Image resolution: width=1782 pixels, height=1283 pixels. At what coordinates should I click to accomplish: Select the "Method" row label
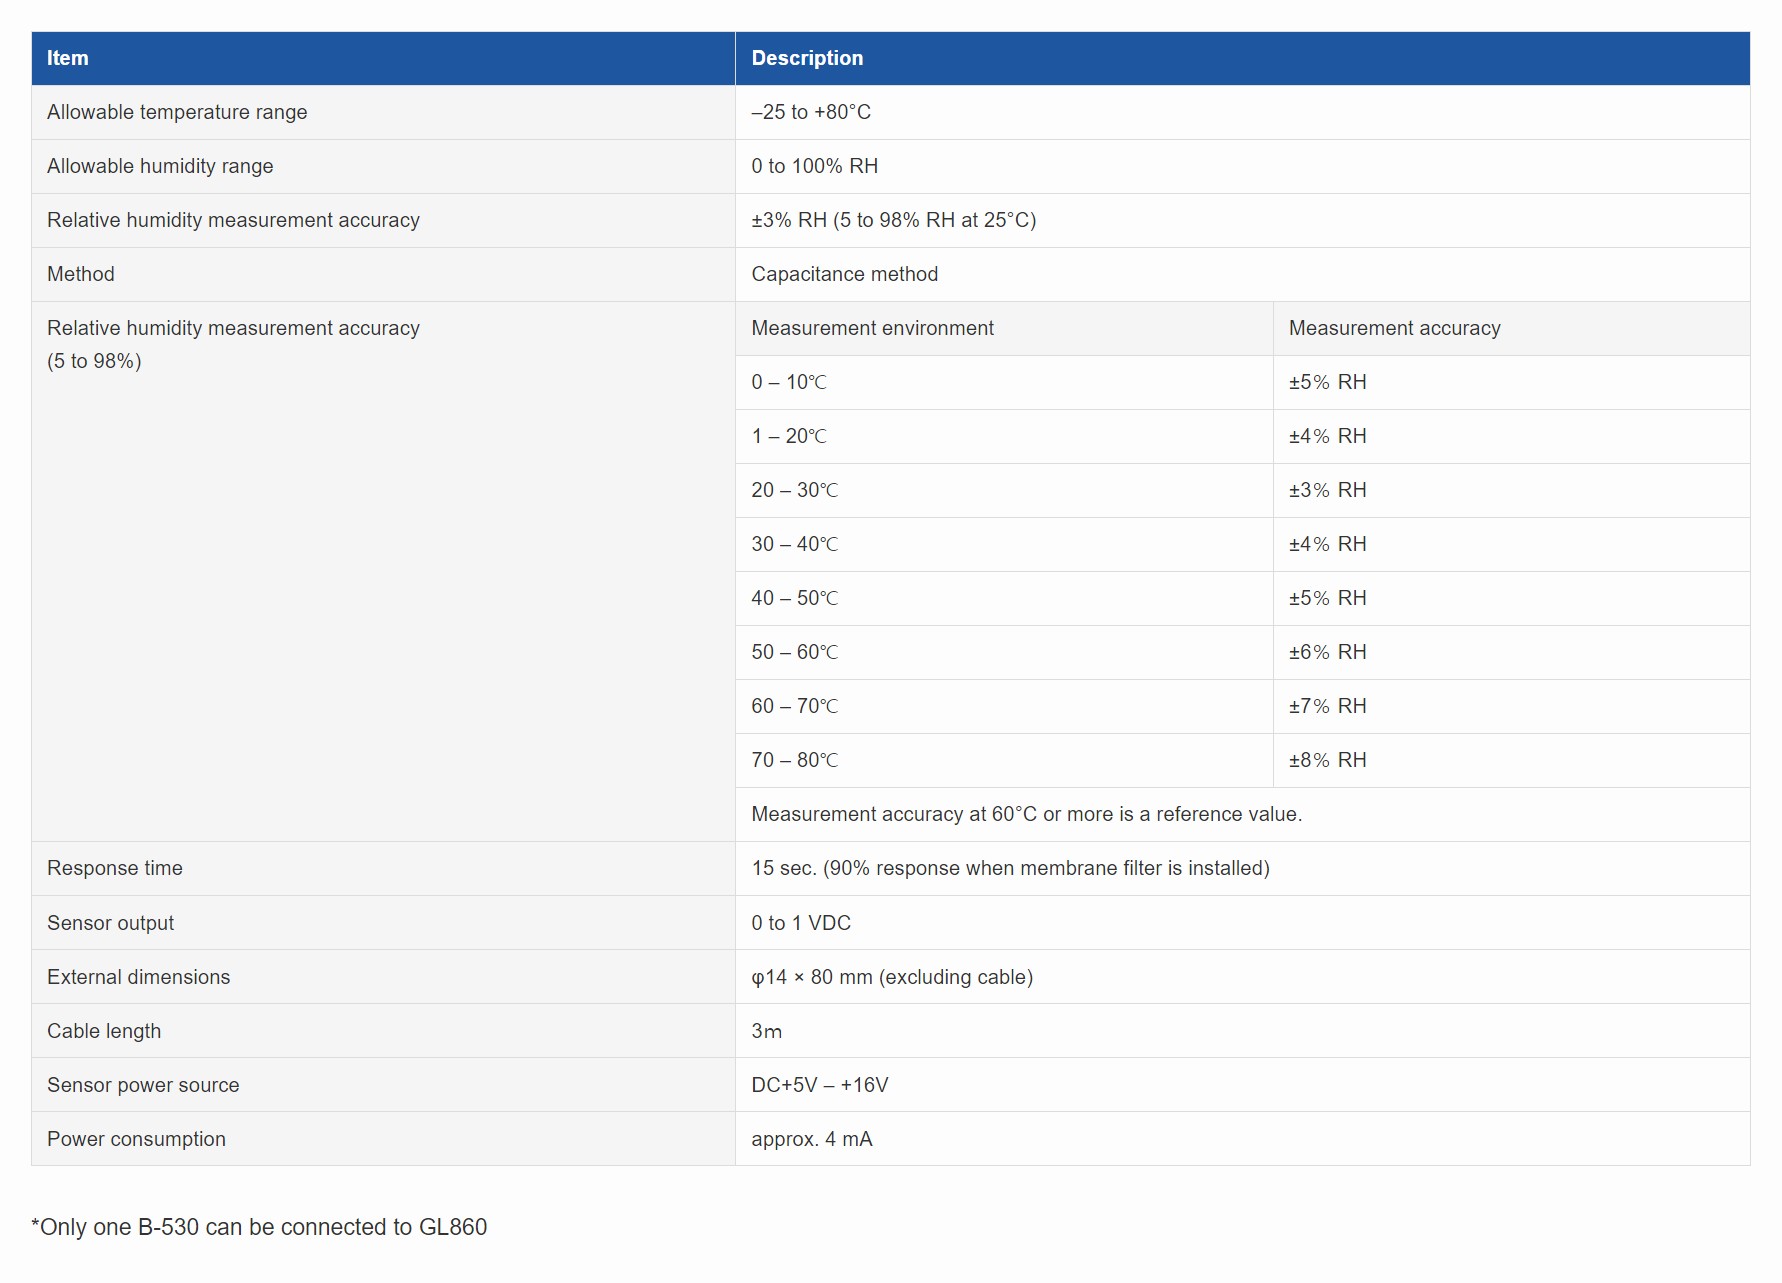(x=81, y=274)
